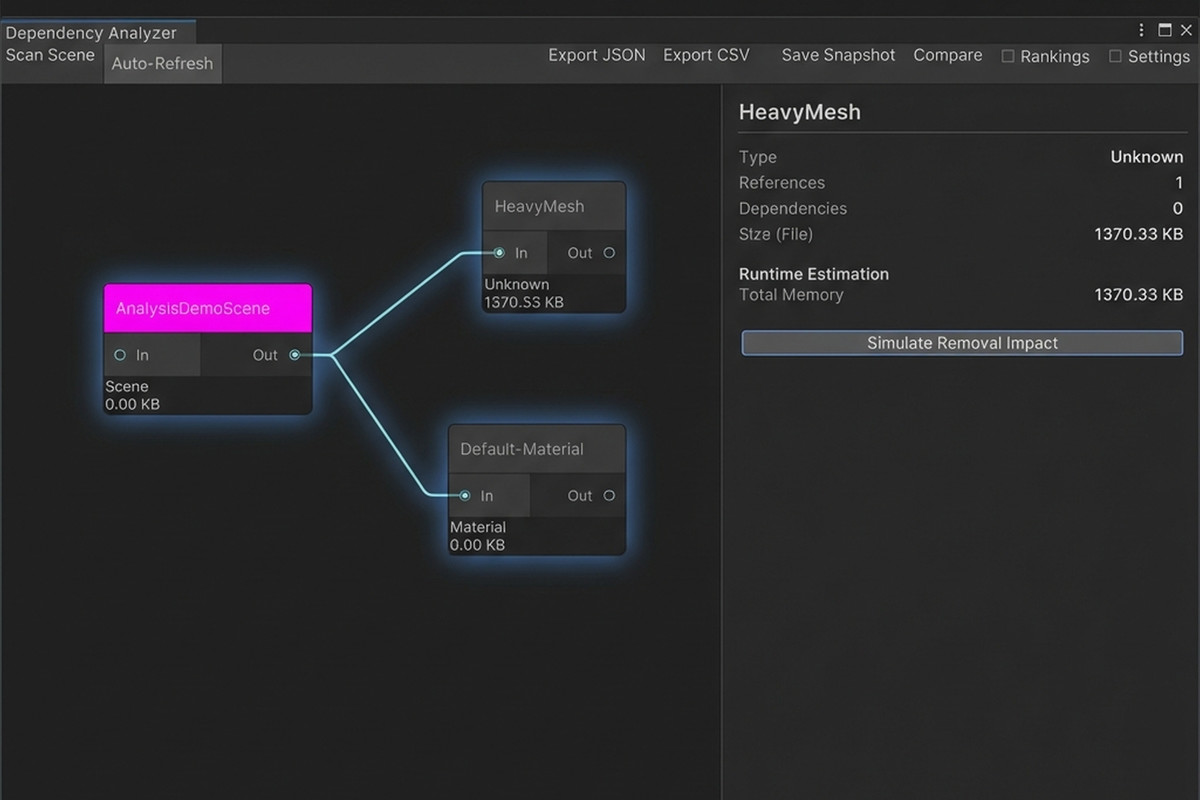The height and width of the screenshot is (800, 1200).
Task: Toggle Auto-Refresh on the toolbar
Action: (162, 63)
